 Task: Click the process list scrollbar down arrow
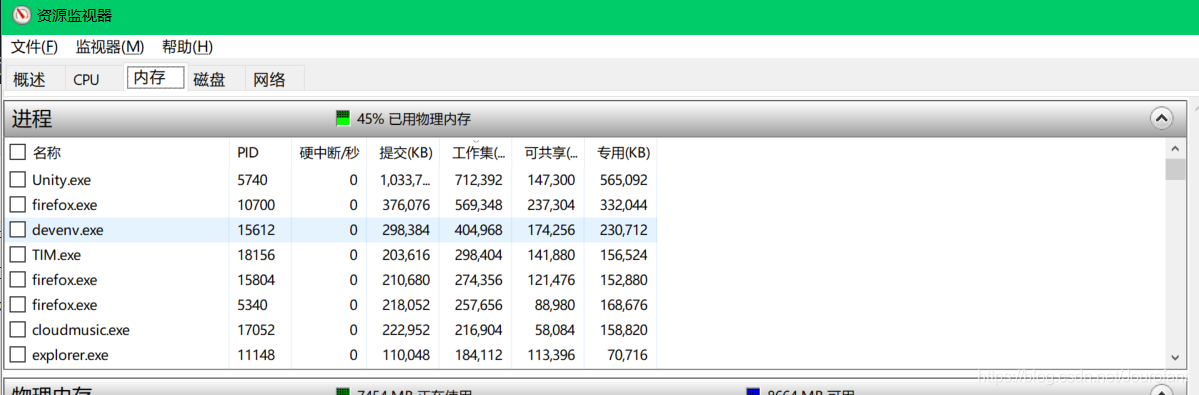[1175, 357]
